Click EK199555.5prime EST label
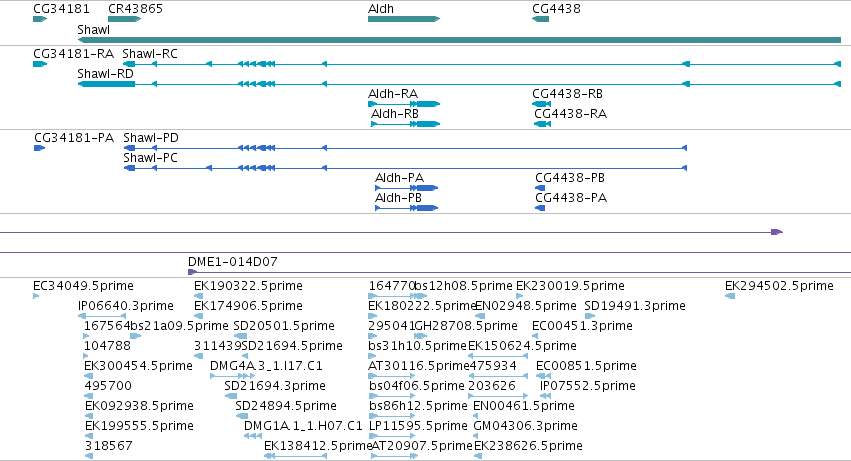 pyautogui.click(x=139, y=426)
